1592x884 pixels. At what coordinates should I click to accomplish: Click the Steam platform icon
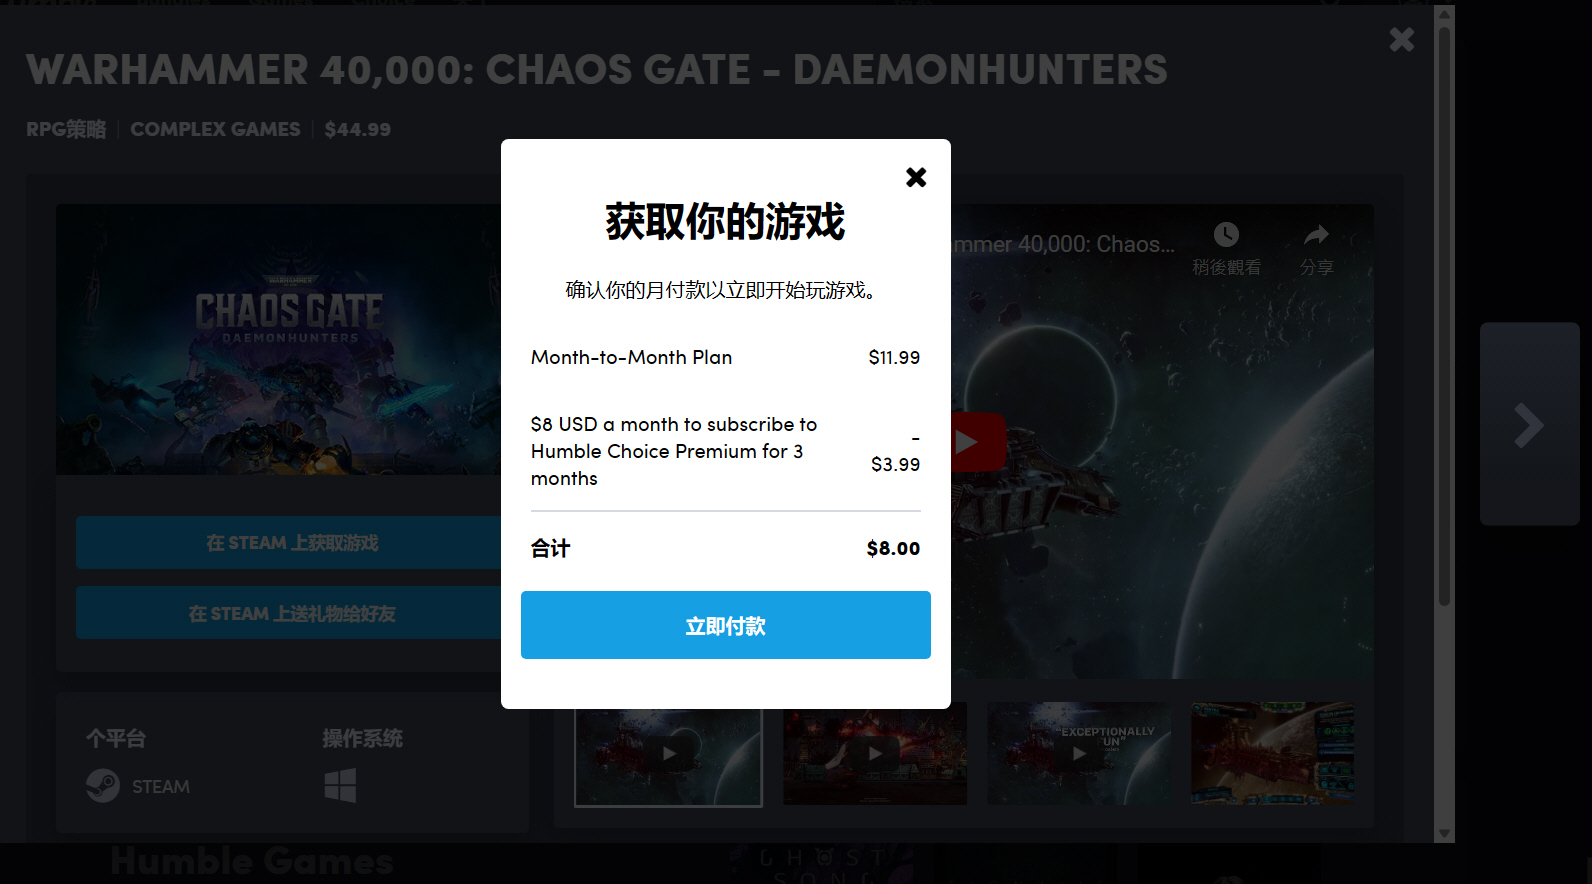[103, 786]
